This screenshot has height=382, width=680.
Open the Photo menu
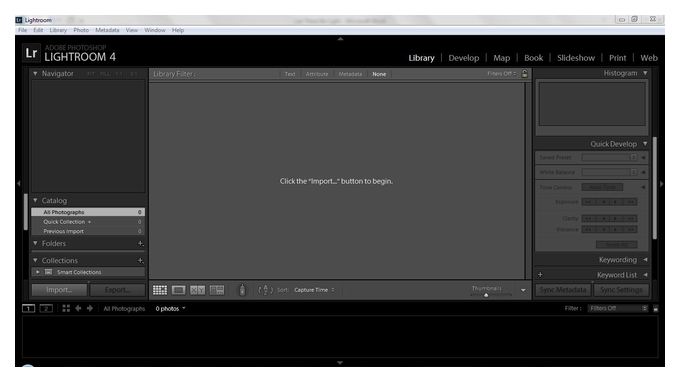[81, 30]
